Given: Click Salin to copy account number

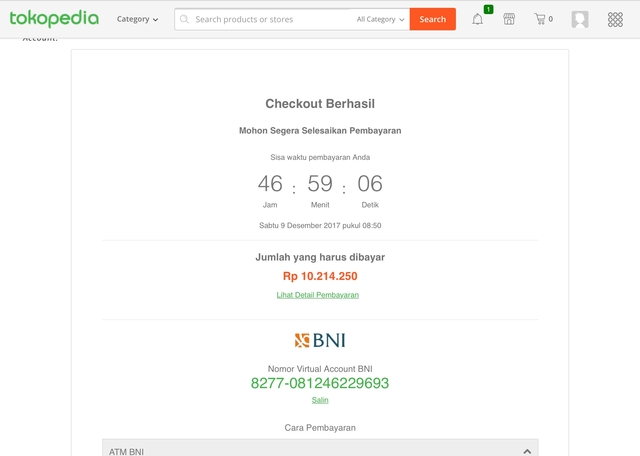Looking at the screenshot, I should pyautogui.click(x=320, y=400).
